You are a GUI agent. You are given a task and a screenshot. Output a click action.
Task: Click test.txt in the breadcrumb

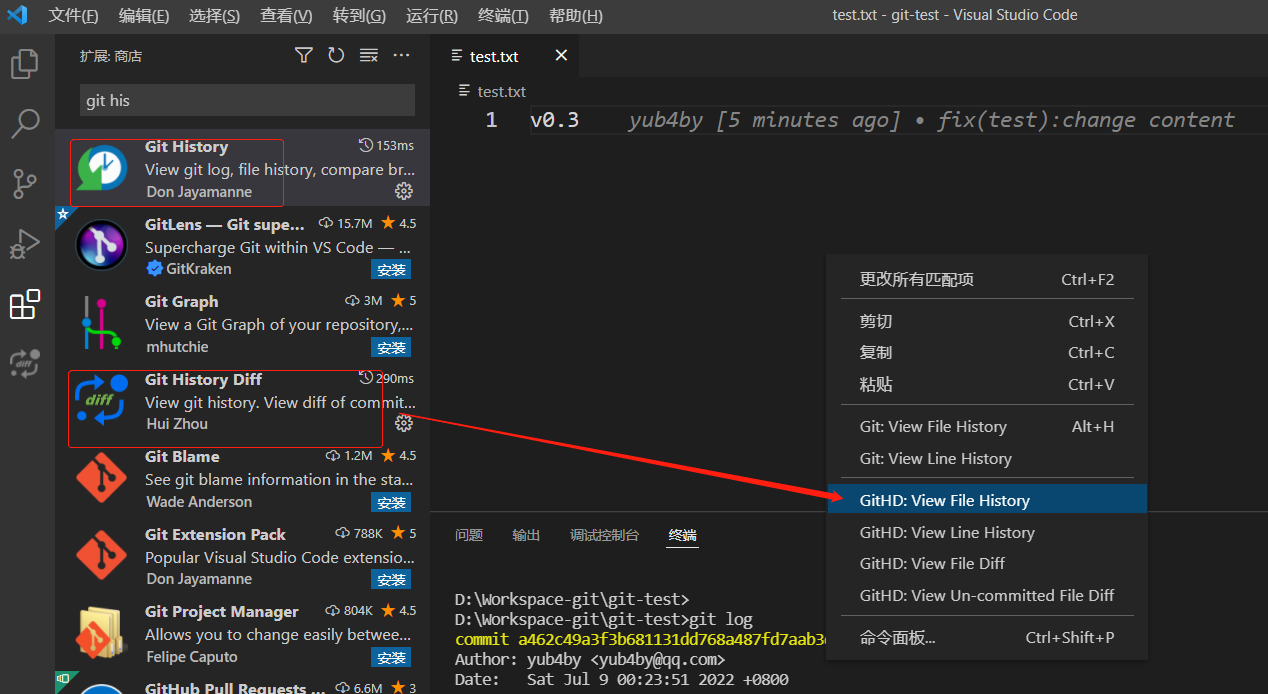pos(501,91)
